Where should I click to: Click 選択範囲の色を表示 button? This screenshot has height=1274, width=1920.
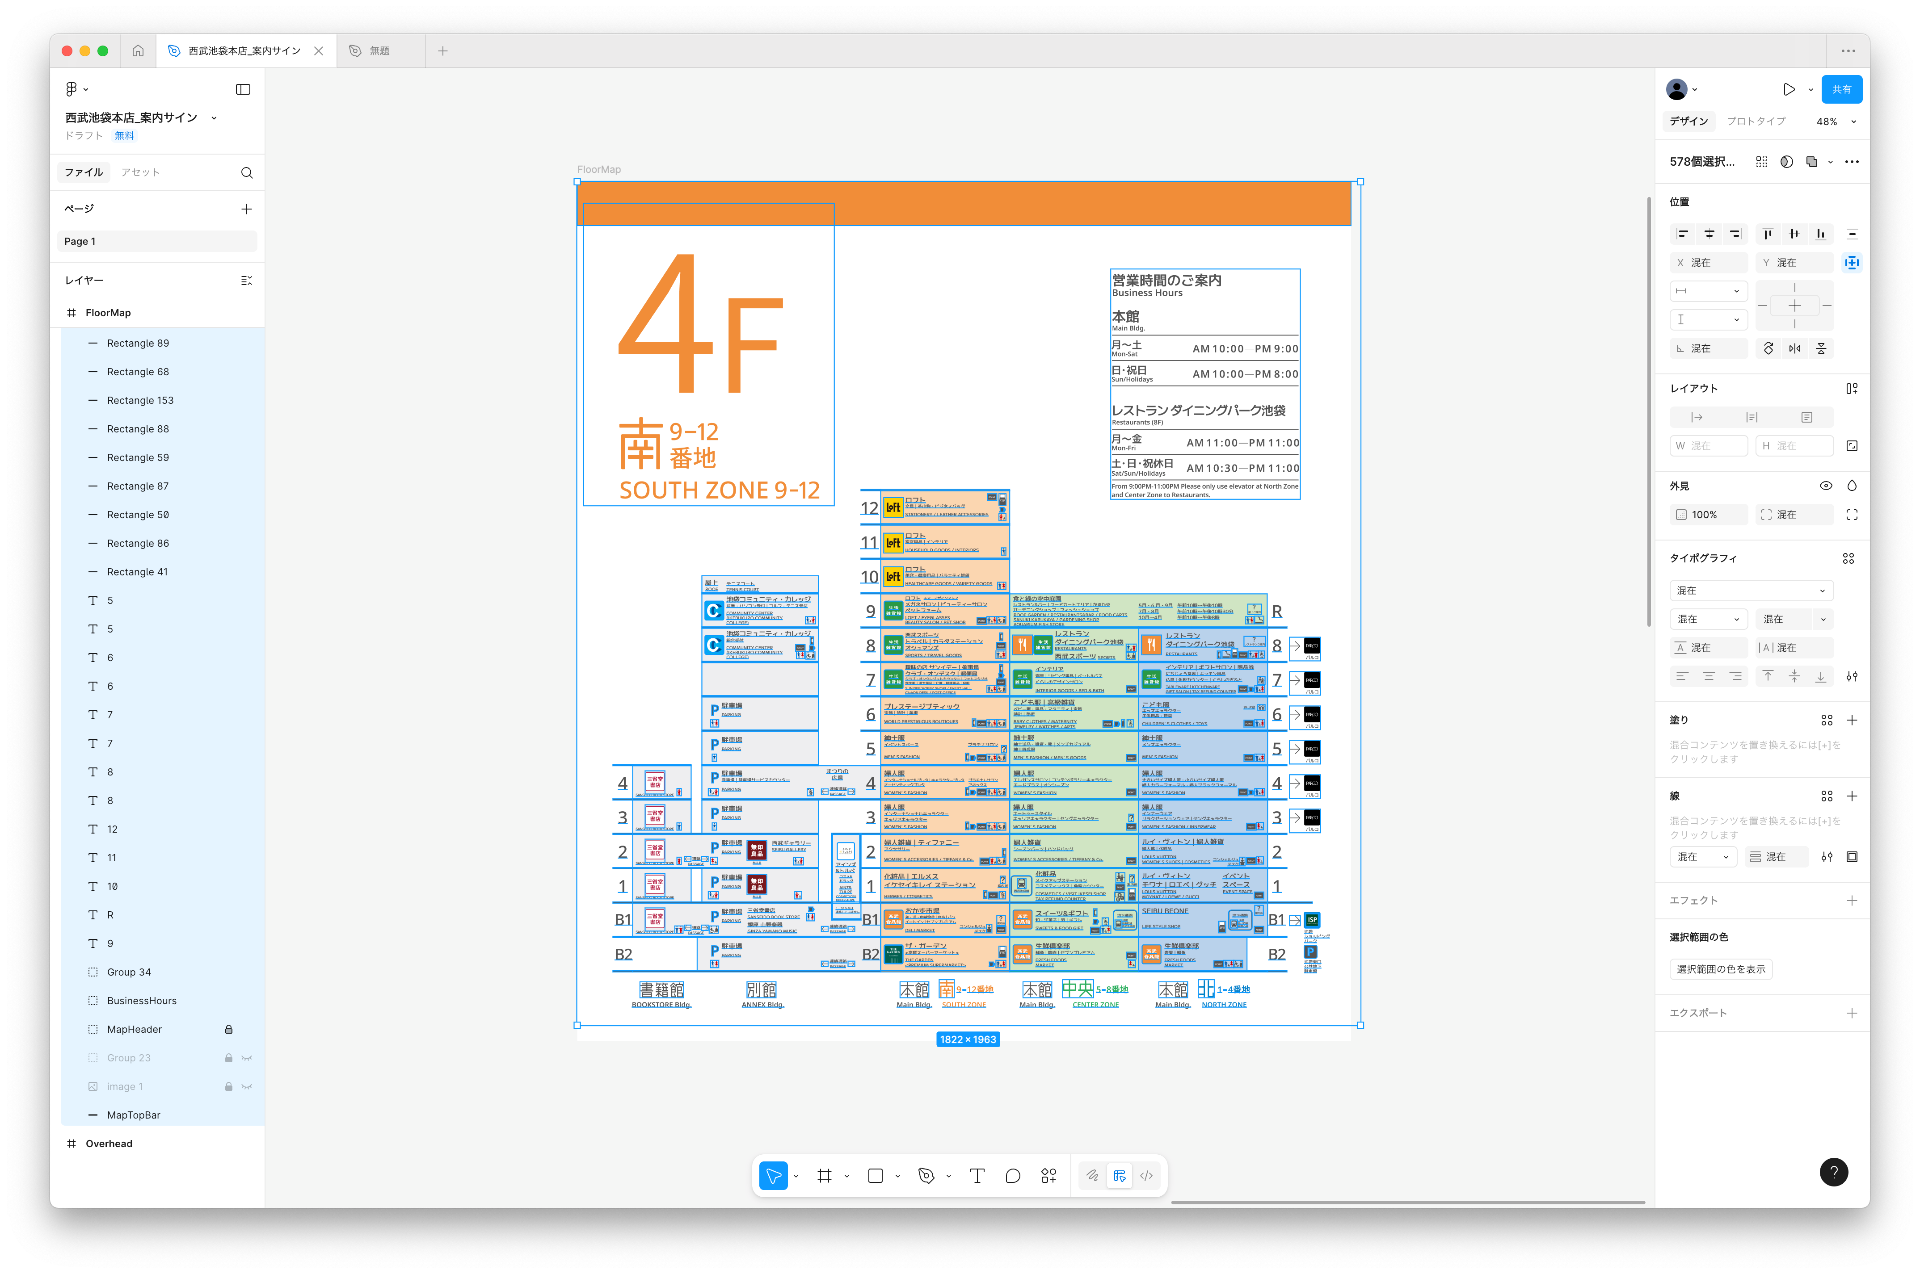pyautogui.click(x=1720, y=969)
